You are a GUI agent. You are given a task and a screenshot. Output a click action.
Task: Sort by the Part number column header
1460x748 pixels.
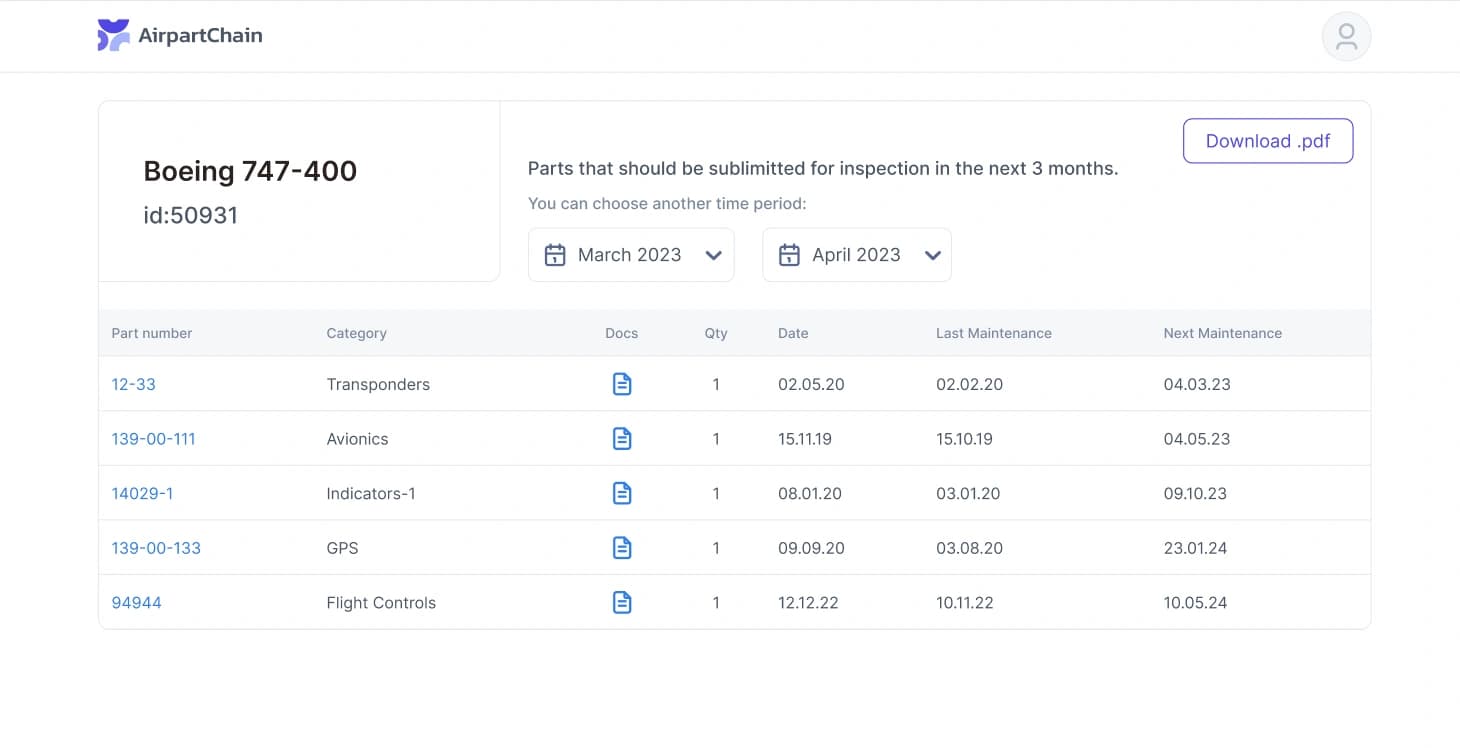[x=152, y=333]
